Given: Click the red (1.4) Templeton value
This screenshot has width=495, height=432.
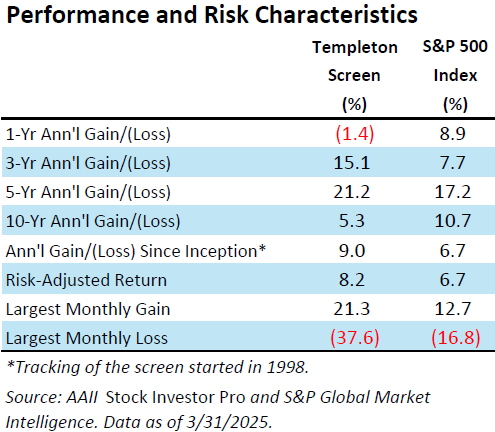Looking at the screenshot, I should click(355, 134).
